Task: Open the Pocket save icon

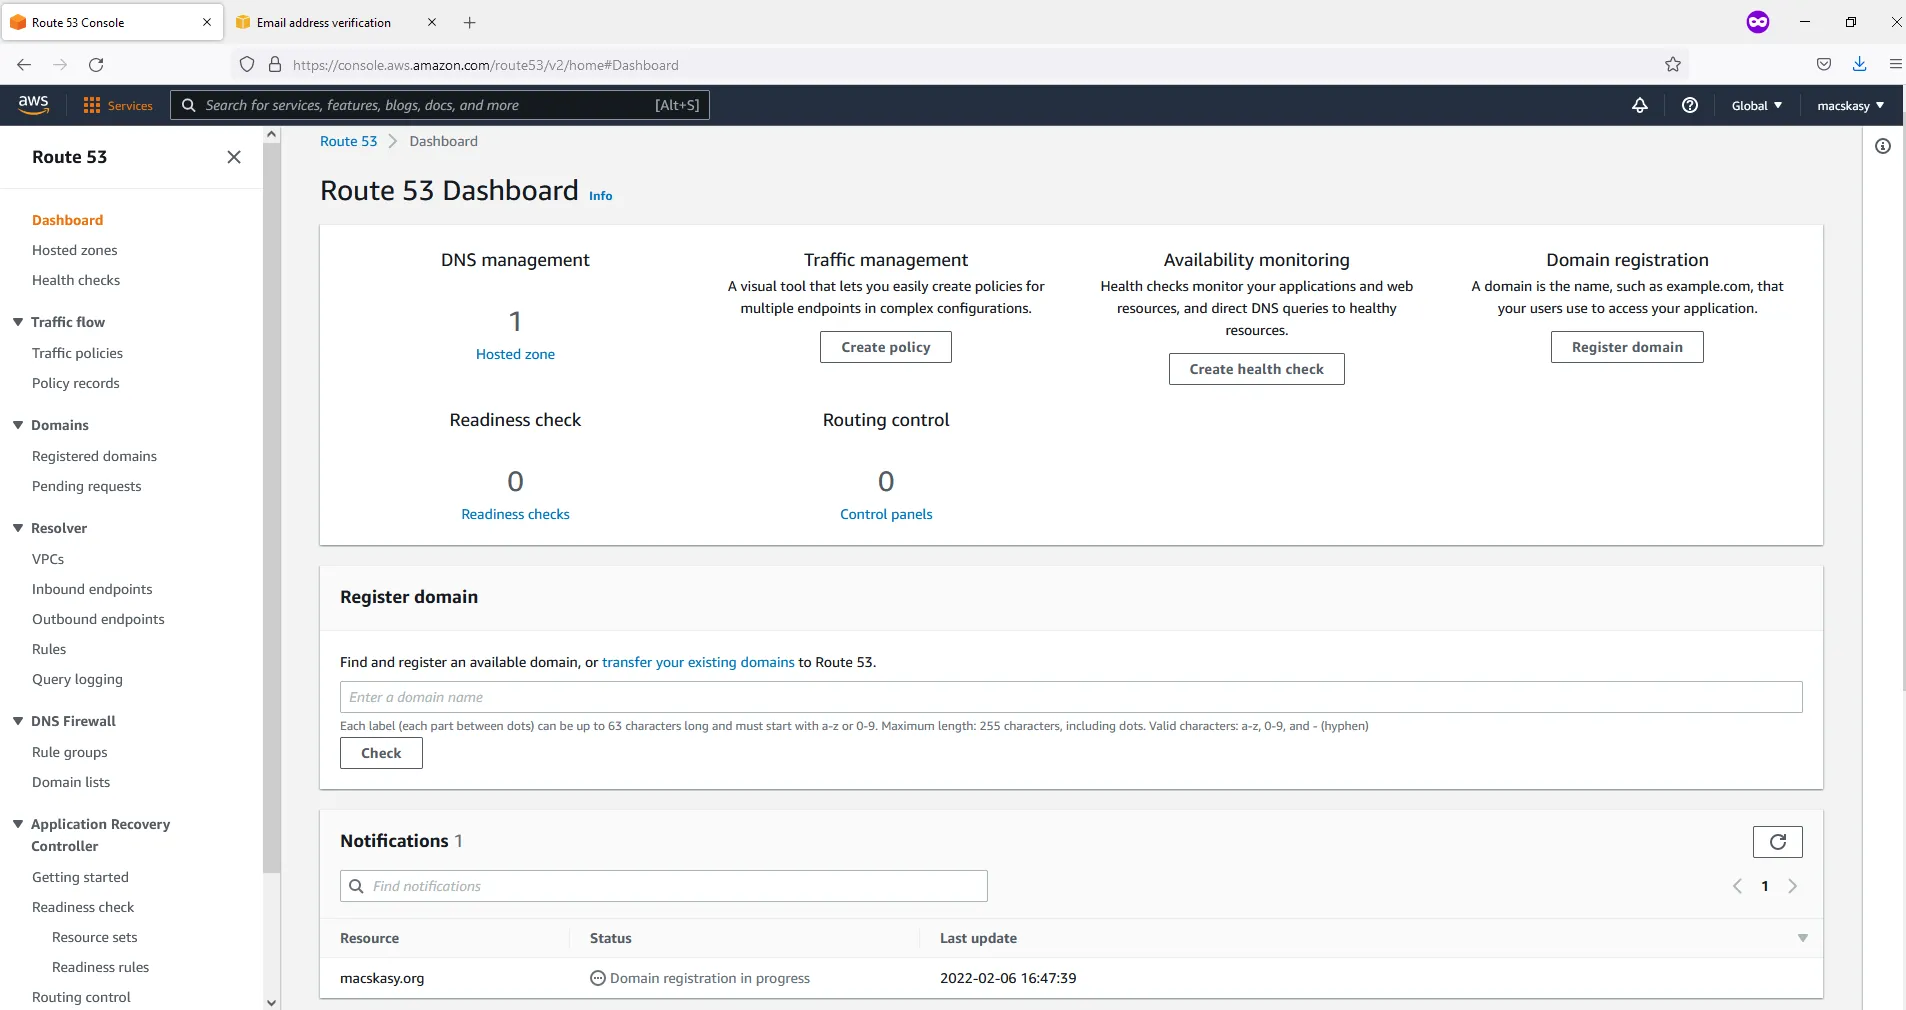Action: pyautogui.click(x=1824, y=64)
